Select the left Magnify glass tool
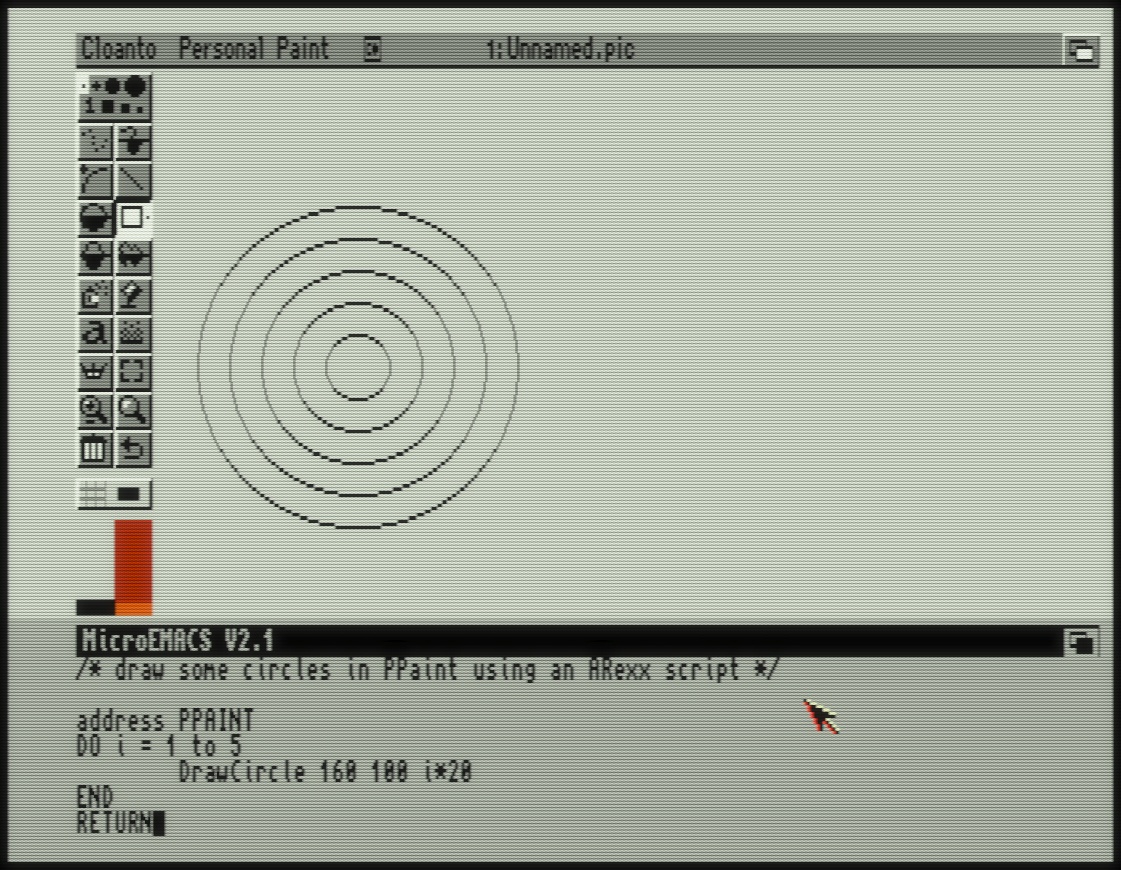 pos(95,411)
